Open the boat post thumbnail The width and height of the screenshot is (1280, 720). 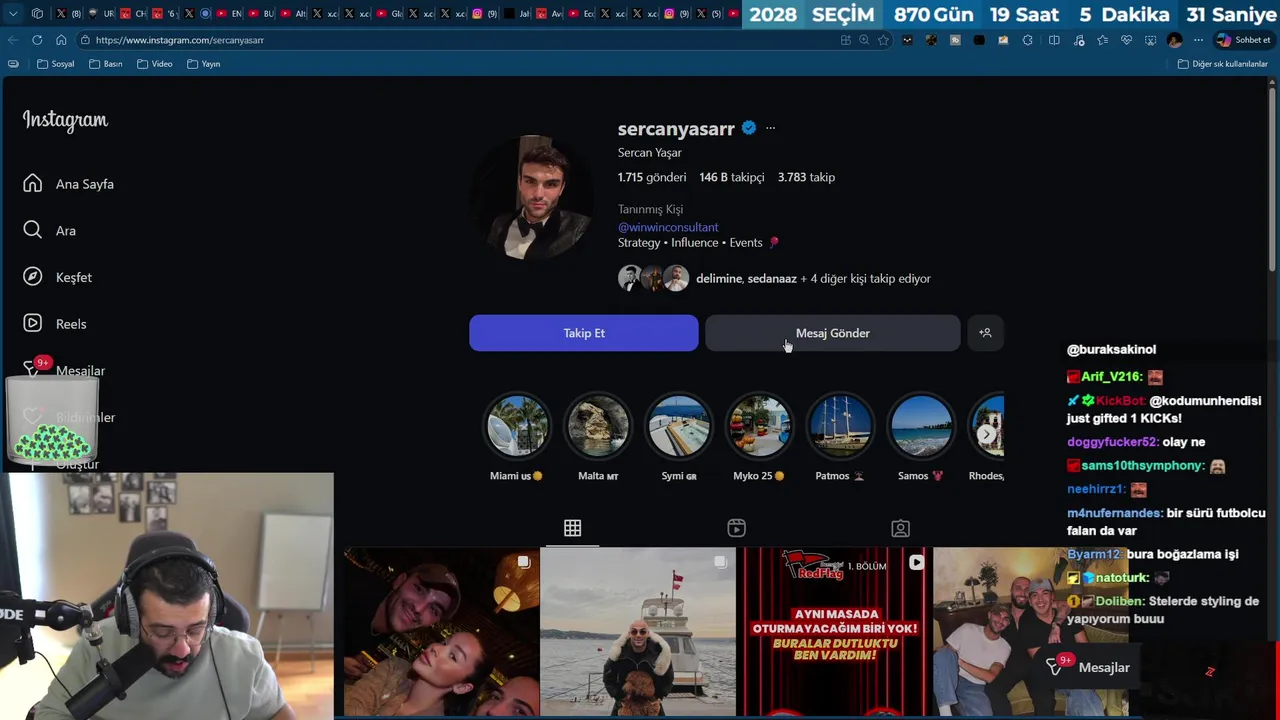click(637, 632)
